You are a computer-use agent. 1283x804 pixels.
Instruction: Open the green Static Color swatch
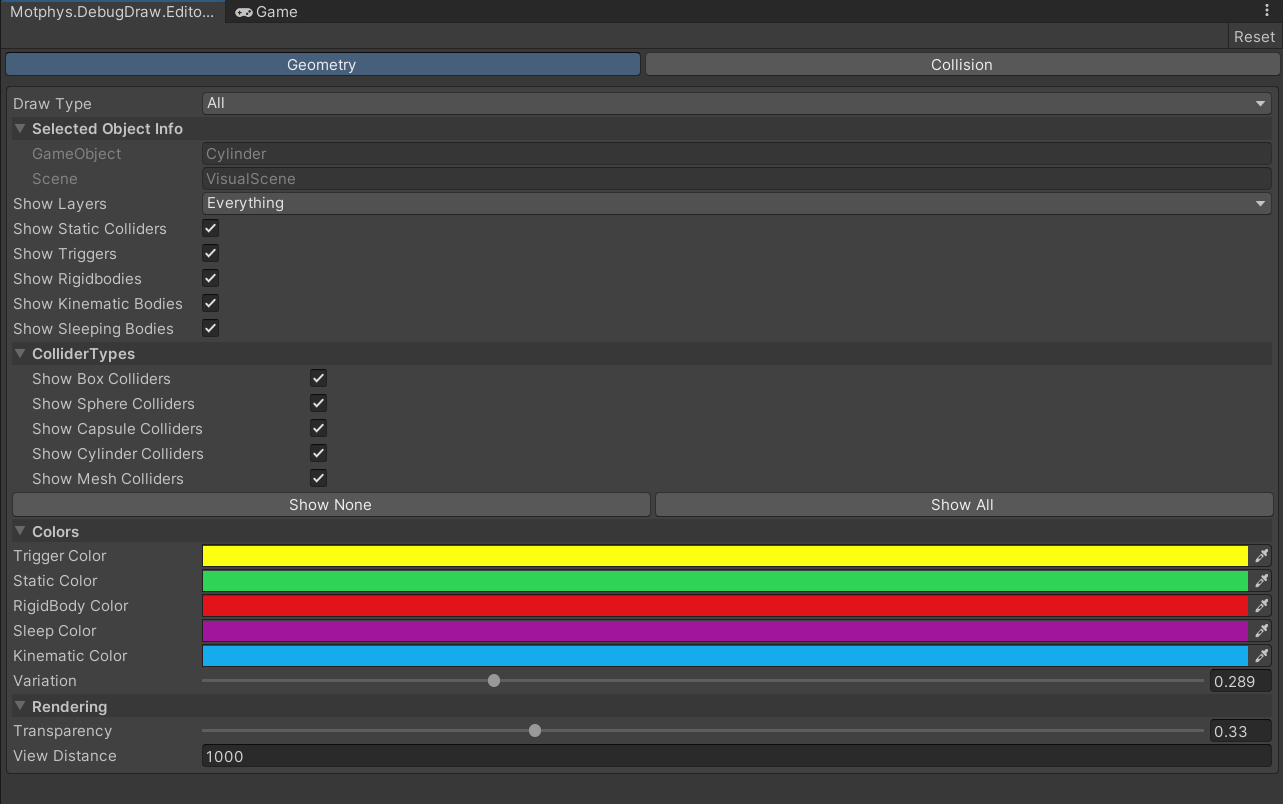pyautogui.click(x=725, y=581)
